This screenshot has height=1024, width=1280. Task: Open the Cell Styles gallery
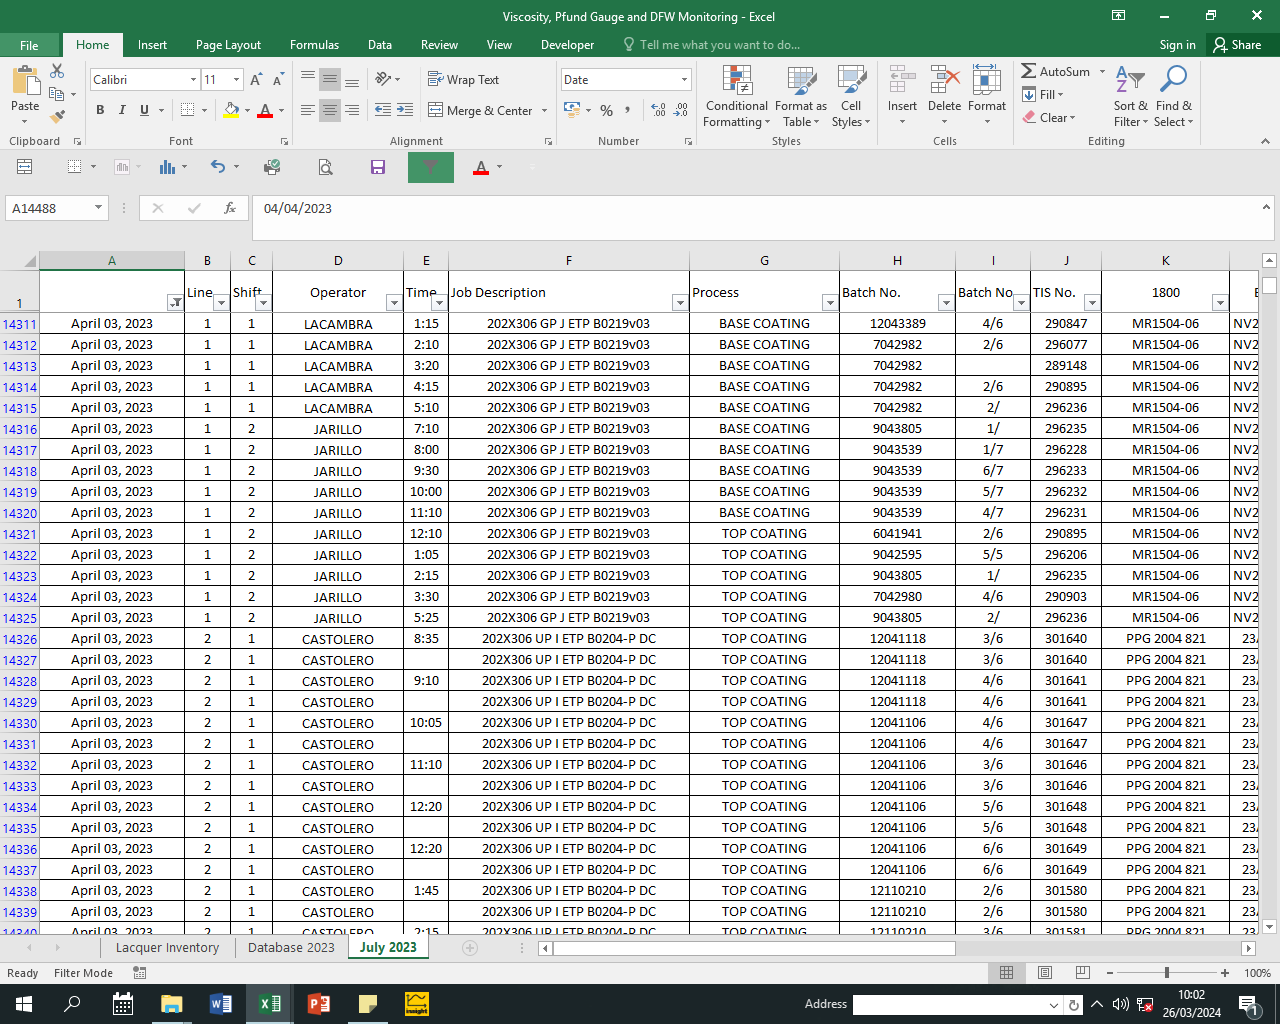pos(851,97)
